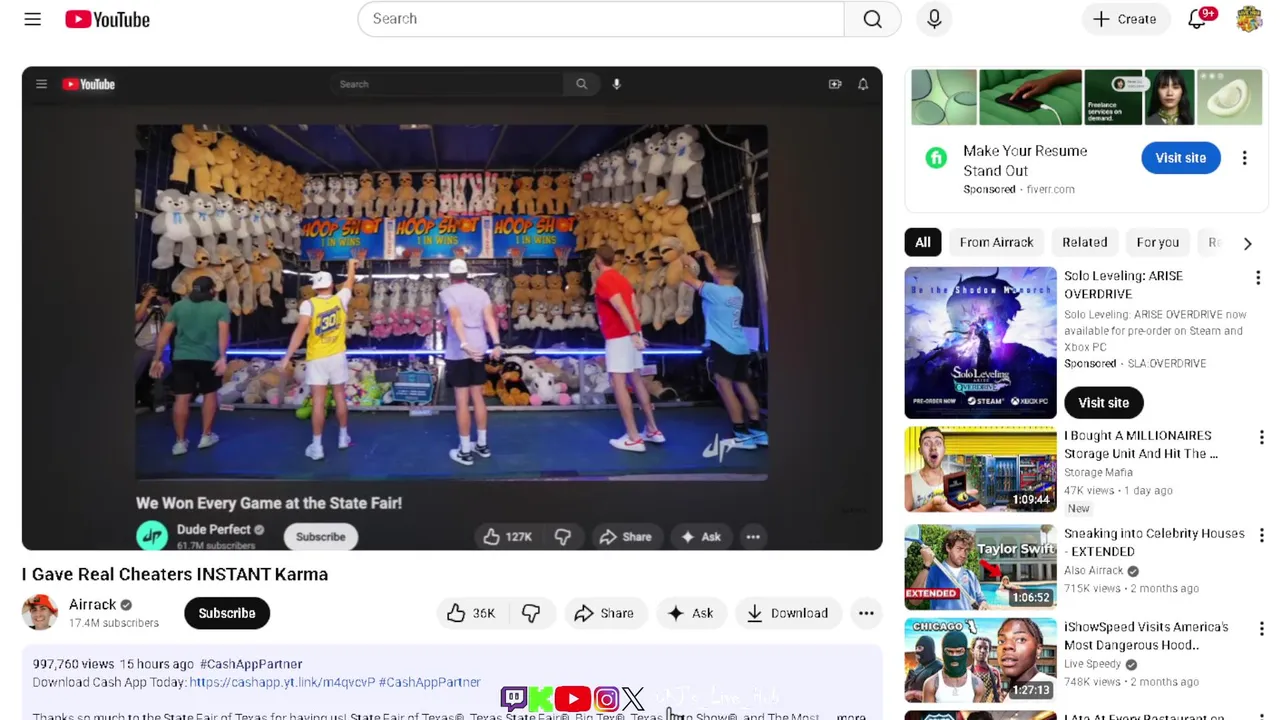The width and height of the screenshot is (1280, 720).
Task: Click the Fiverr logo icon in the ad
Action: 936,158
